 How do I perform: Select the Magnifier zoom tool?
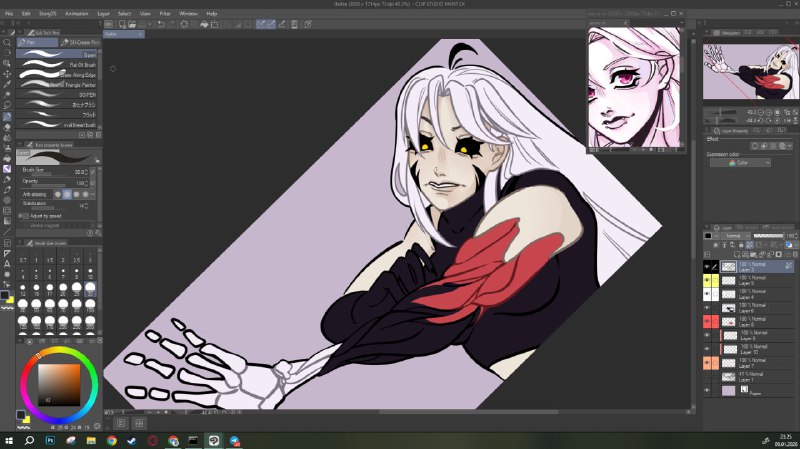7,42
